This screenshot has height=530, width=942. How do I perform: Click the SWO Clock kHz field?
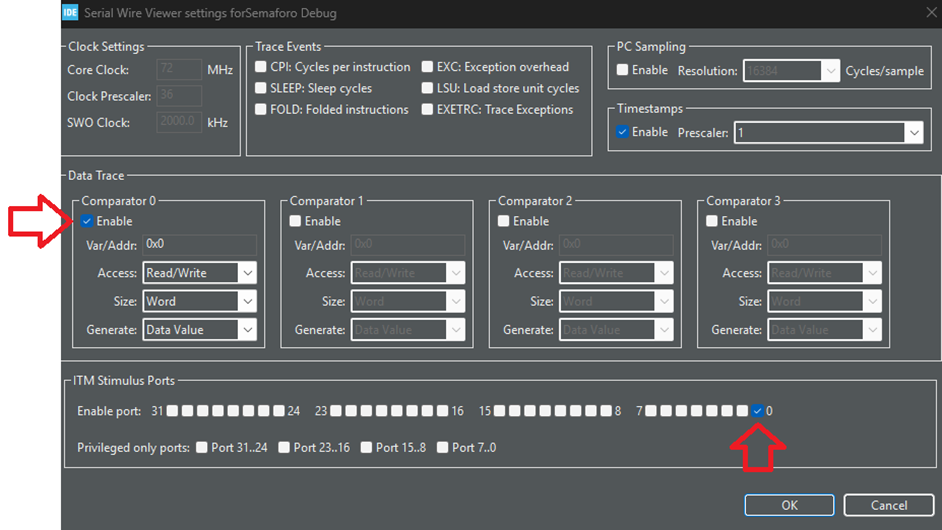click(179, 122)
